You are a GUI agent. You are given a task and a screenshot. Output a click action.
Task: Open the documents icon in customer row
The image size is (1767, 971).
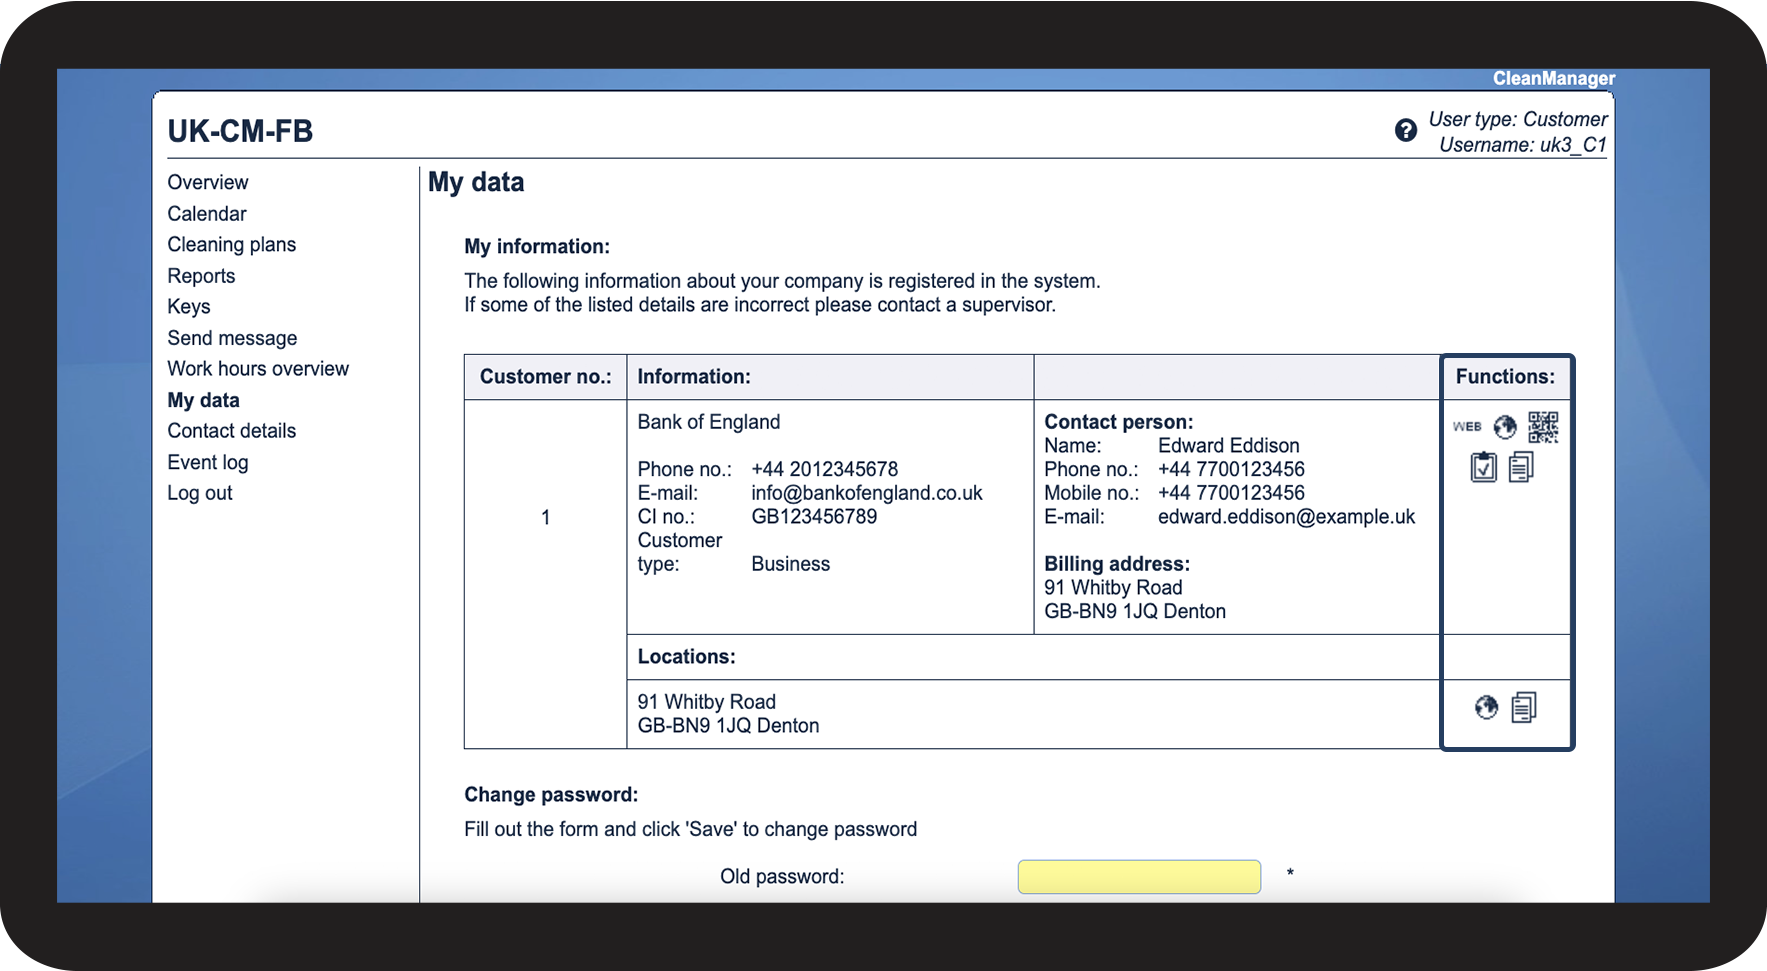1521,467
